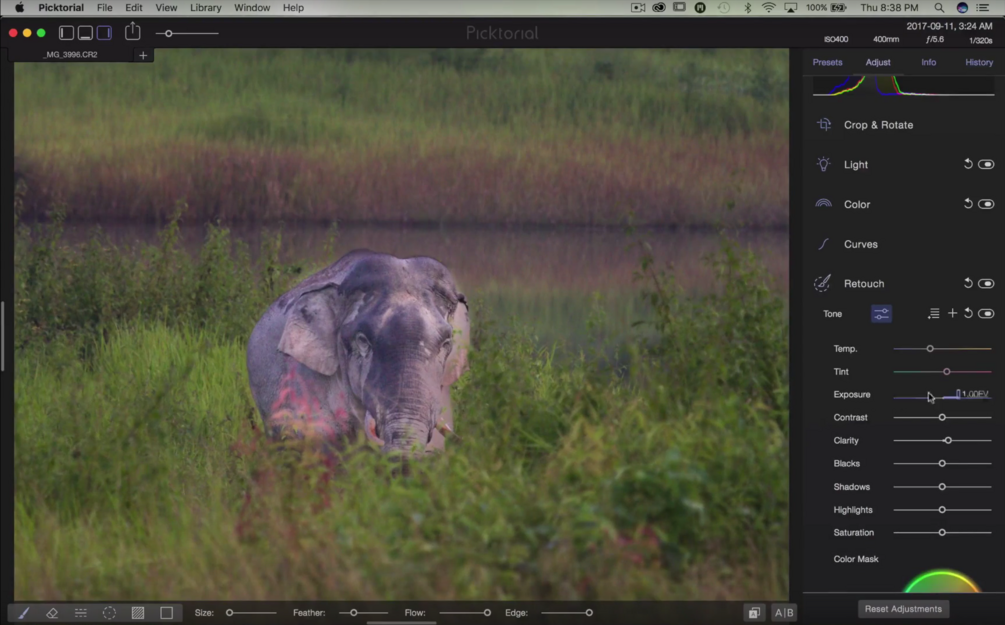Open the Wi-Fi menu bar icon
The height and width of the screenshot is (625, 1005).
click(x=768, y=8)
